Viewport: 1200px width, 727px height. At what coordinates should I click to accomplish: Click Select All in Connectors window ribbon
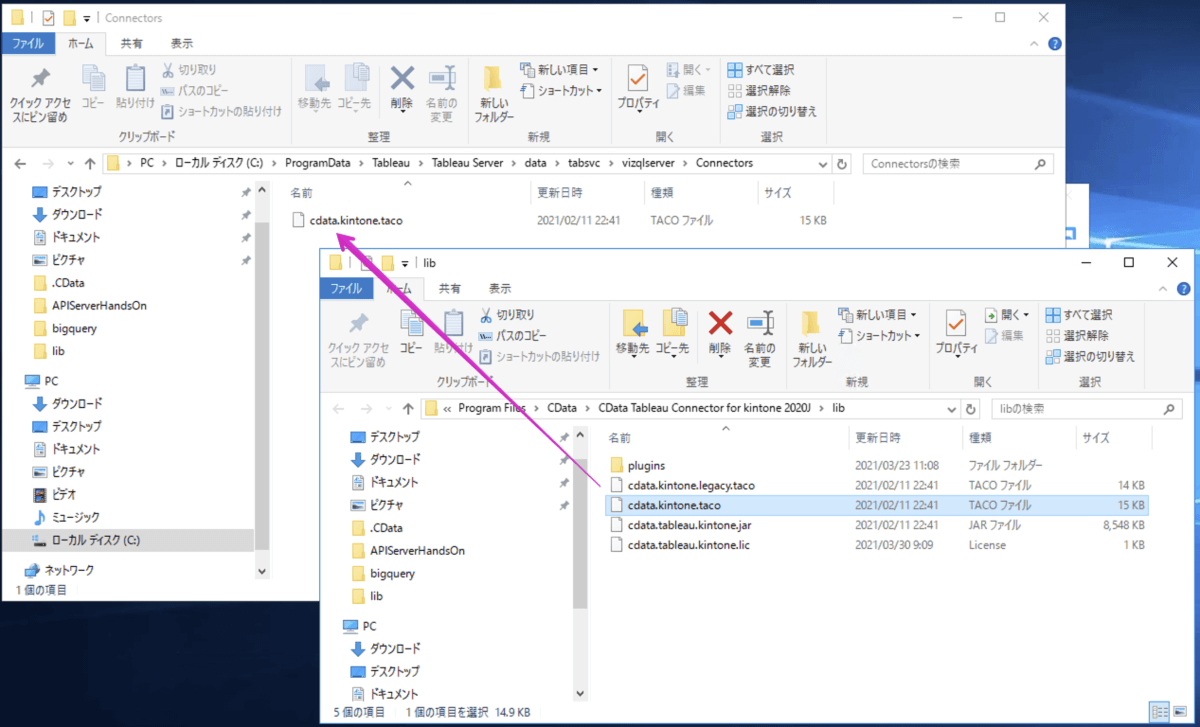click(761, 69)
